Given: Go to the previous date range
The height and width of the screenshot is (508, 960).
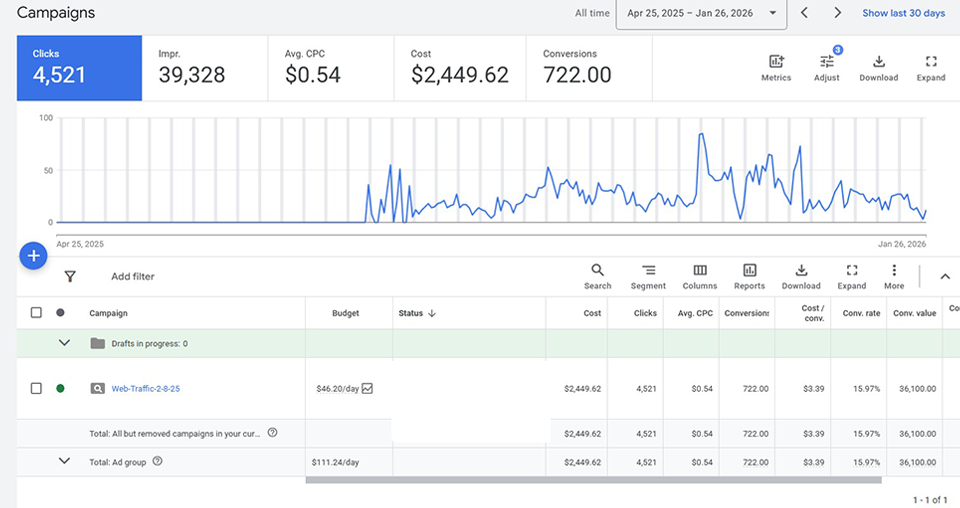Looking at the screenshot, I should (804, 13).
